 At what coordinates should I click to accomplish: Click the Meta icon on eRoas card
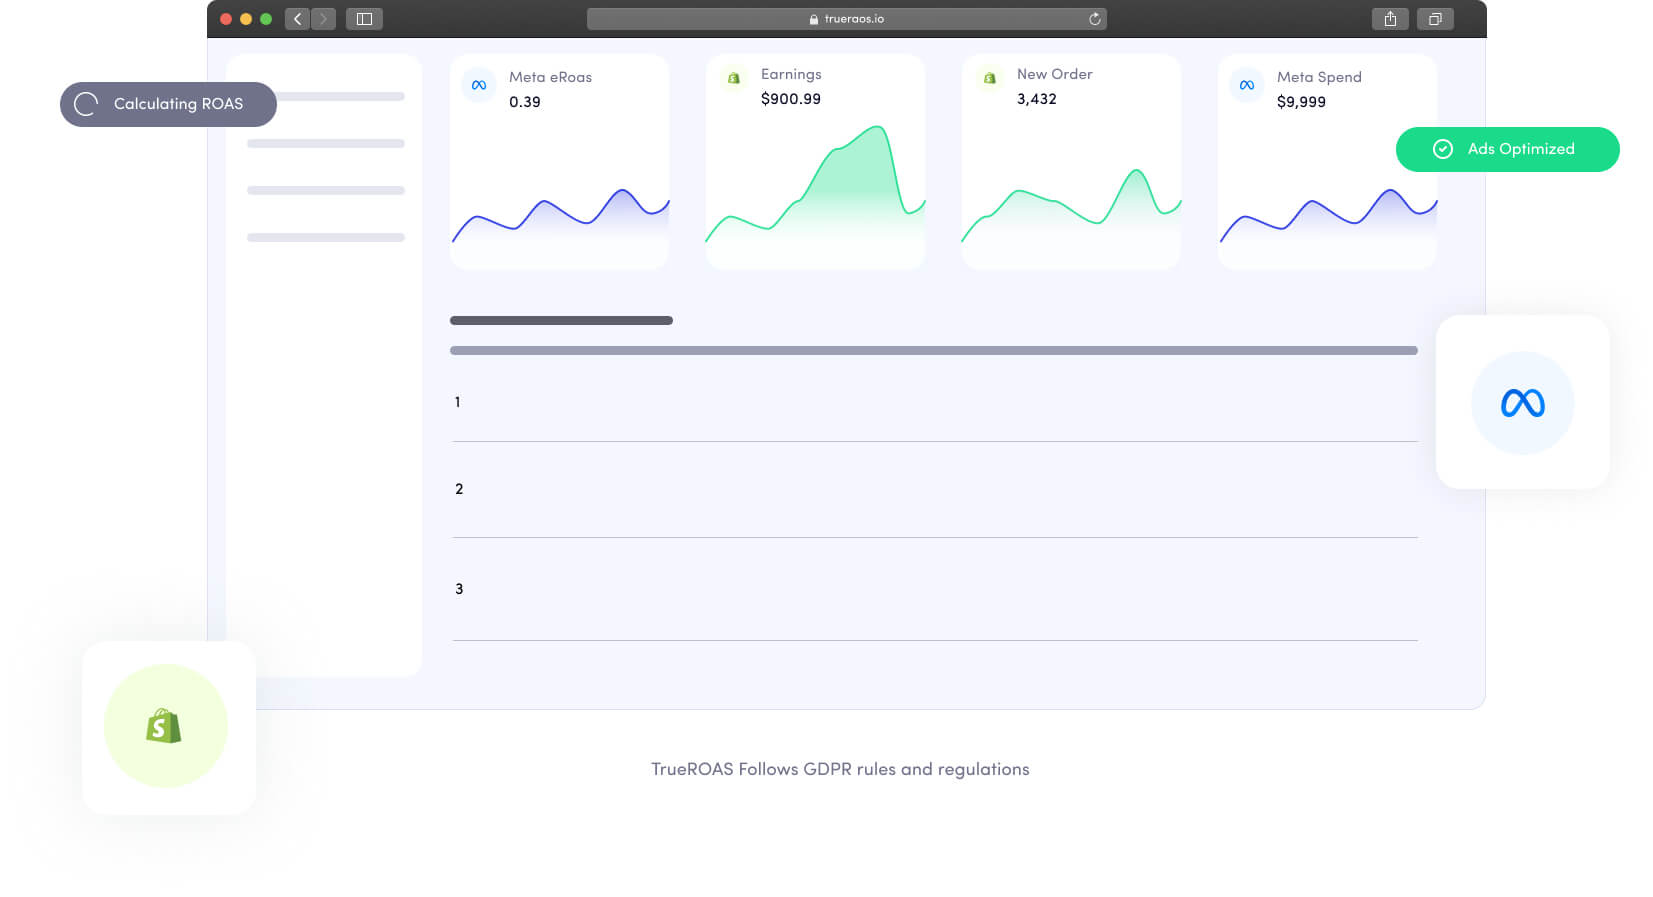click(x=479, y=85)
